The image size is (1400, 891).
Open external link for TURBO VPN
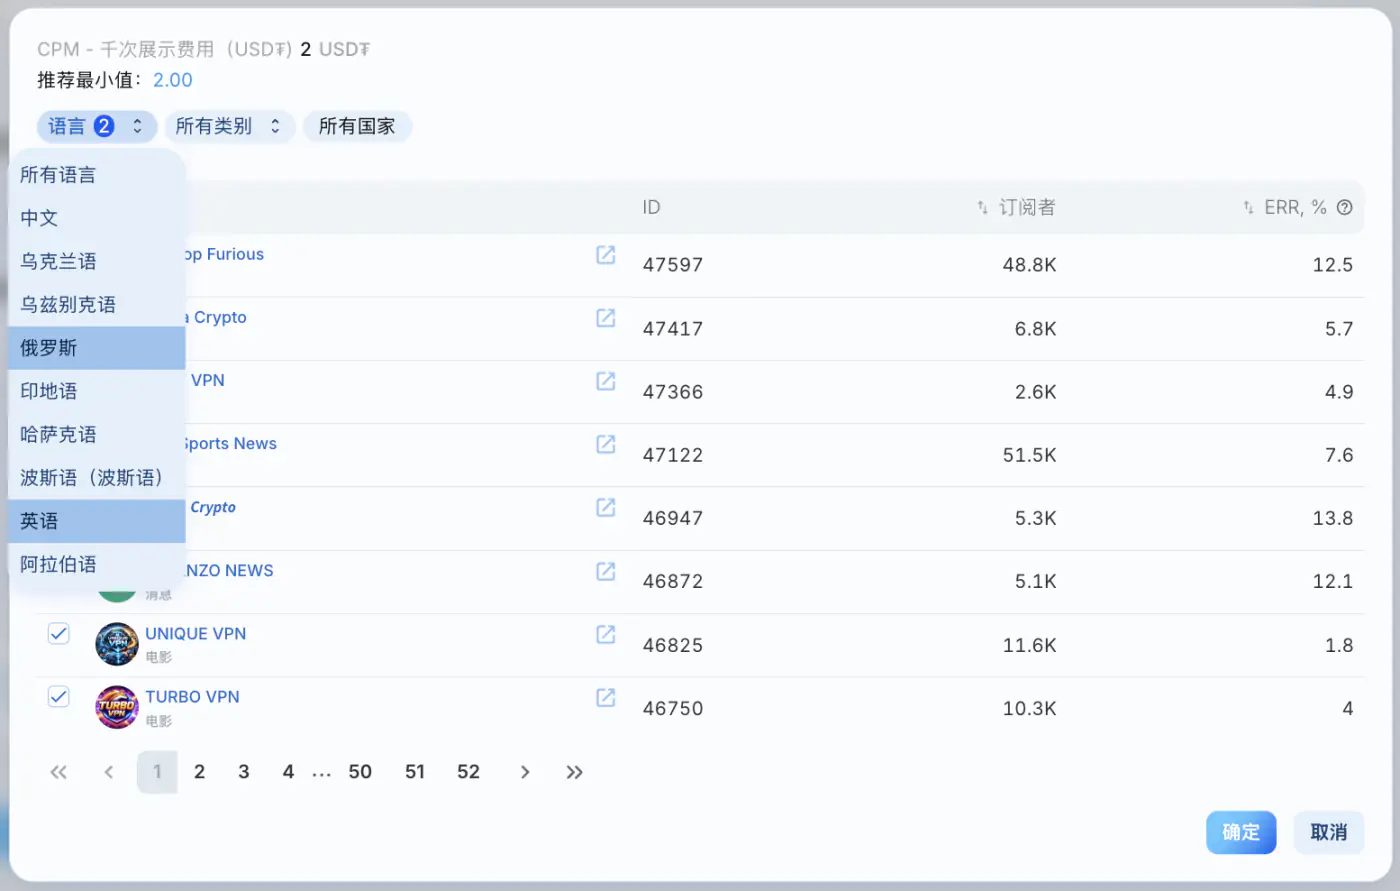pos(605,697)
